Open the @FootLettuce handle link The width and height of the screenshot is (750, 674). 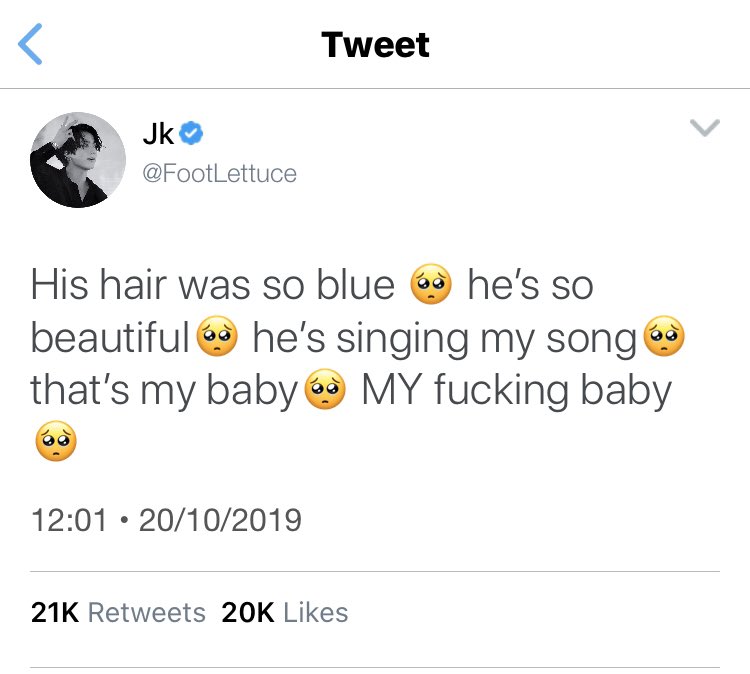coord(220,173)
